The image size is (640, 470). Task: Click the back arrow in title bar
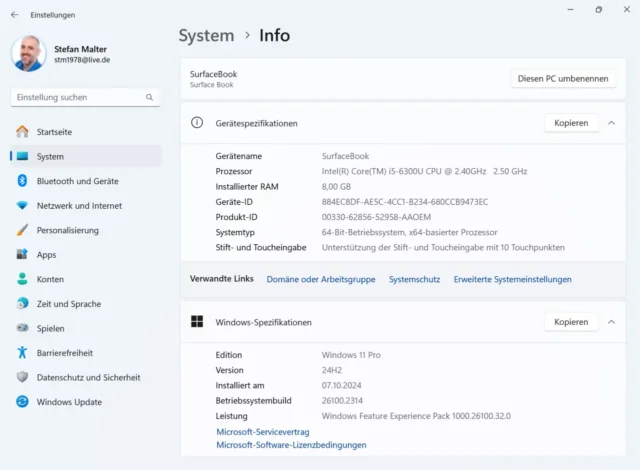coord(14,15)
